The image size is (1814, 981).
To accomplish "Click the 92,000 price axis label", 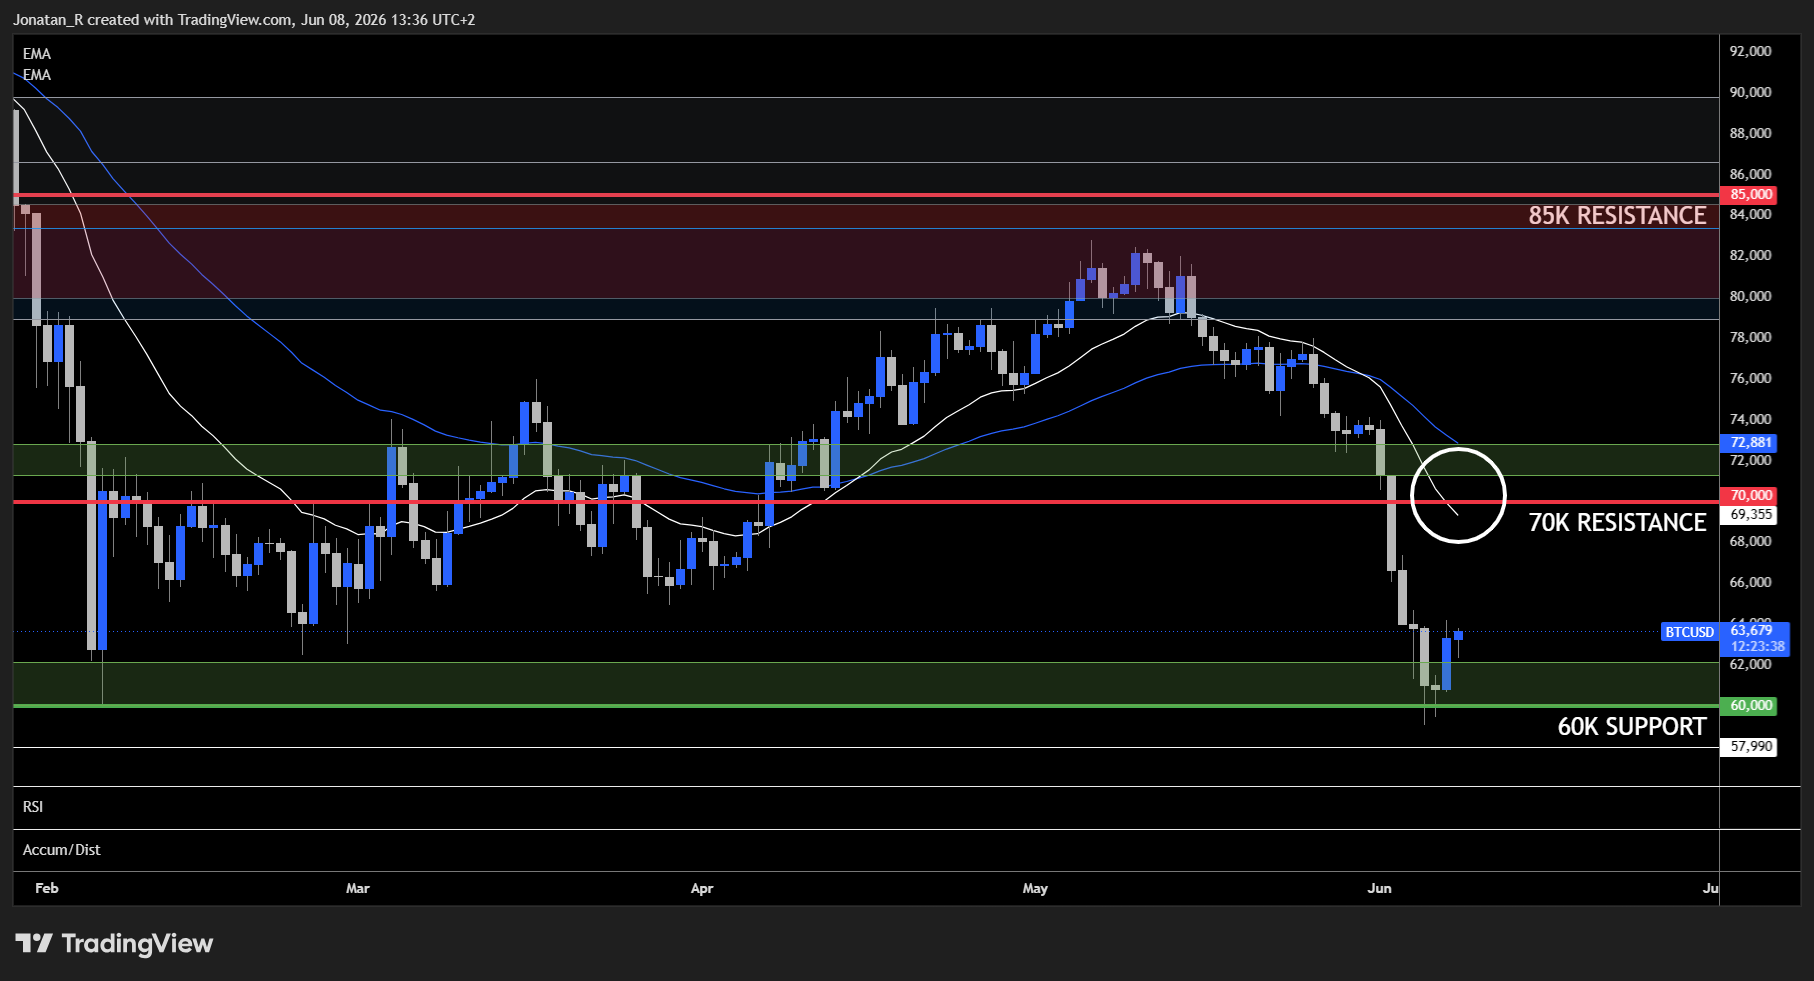I will [x=1750, y=51].
